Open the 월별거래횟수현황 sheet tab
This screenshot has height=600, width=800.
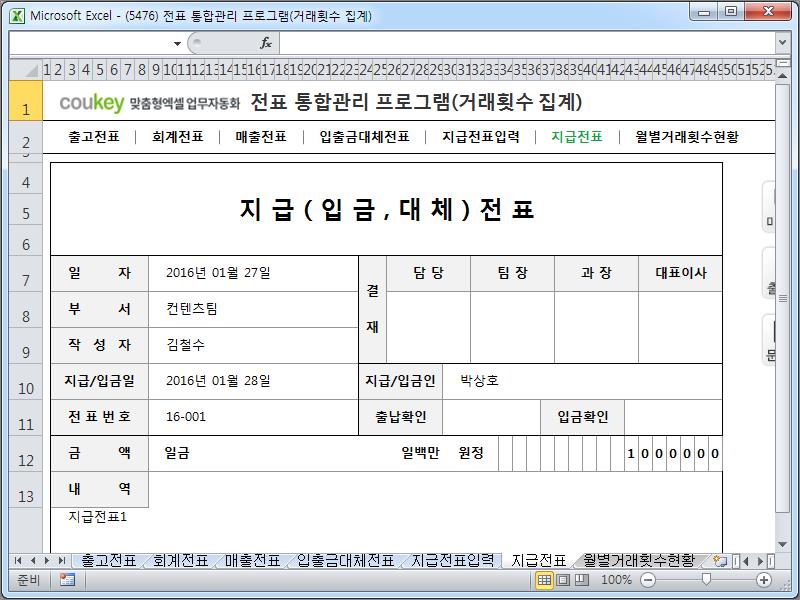[x=639, y=561]
